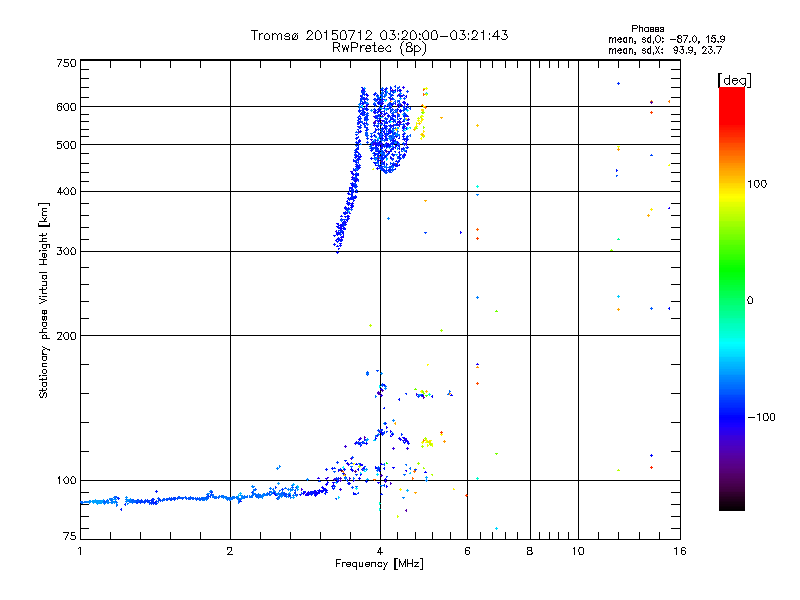
Task: Click the colorbar tick label '100'
Action: coord(757,184)
